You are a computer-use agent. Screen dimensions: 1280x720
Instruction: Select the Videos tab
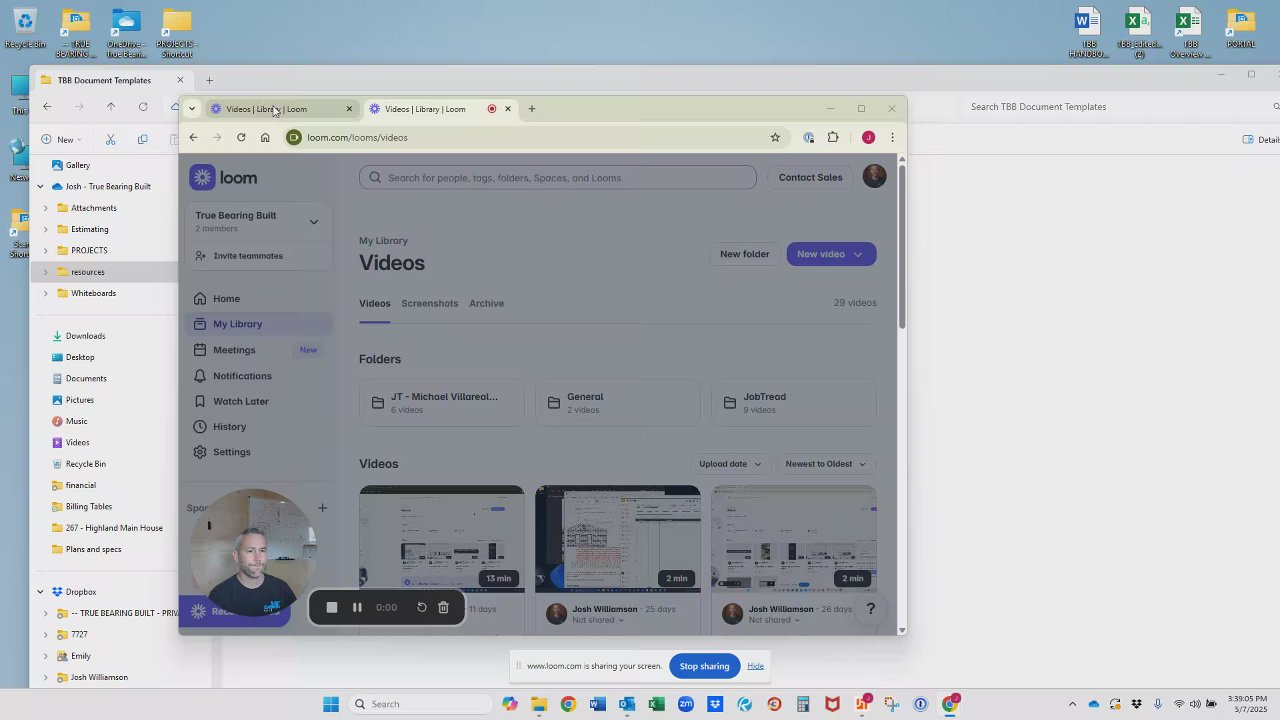click(x=375, y=304)
